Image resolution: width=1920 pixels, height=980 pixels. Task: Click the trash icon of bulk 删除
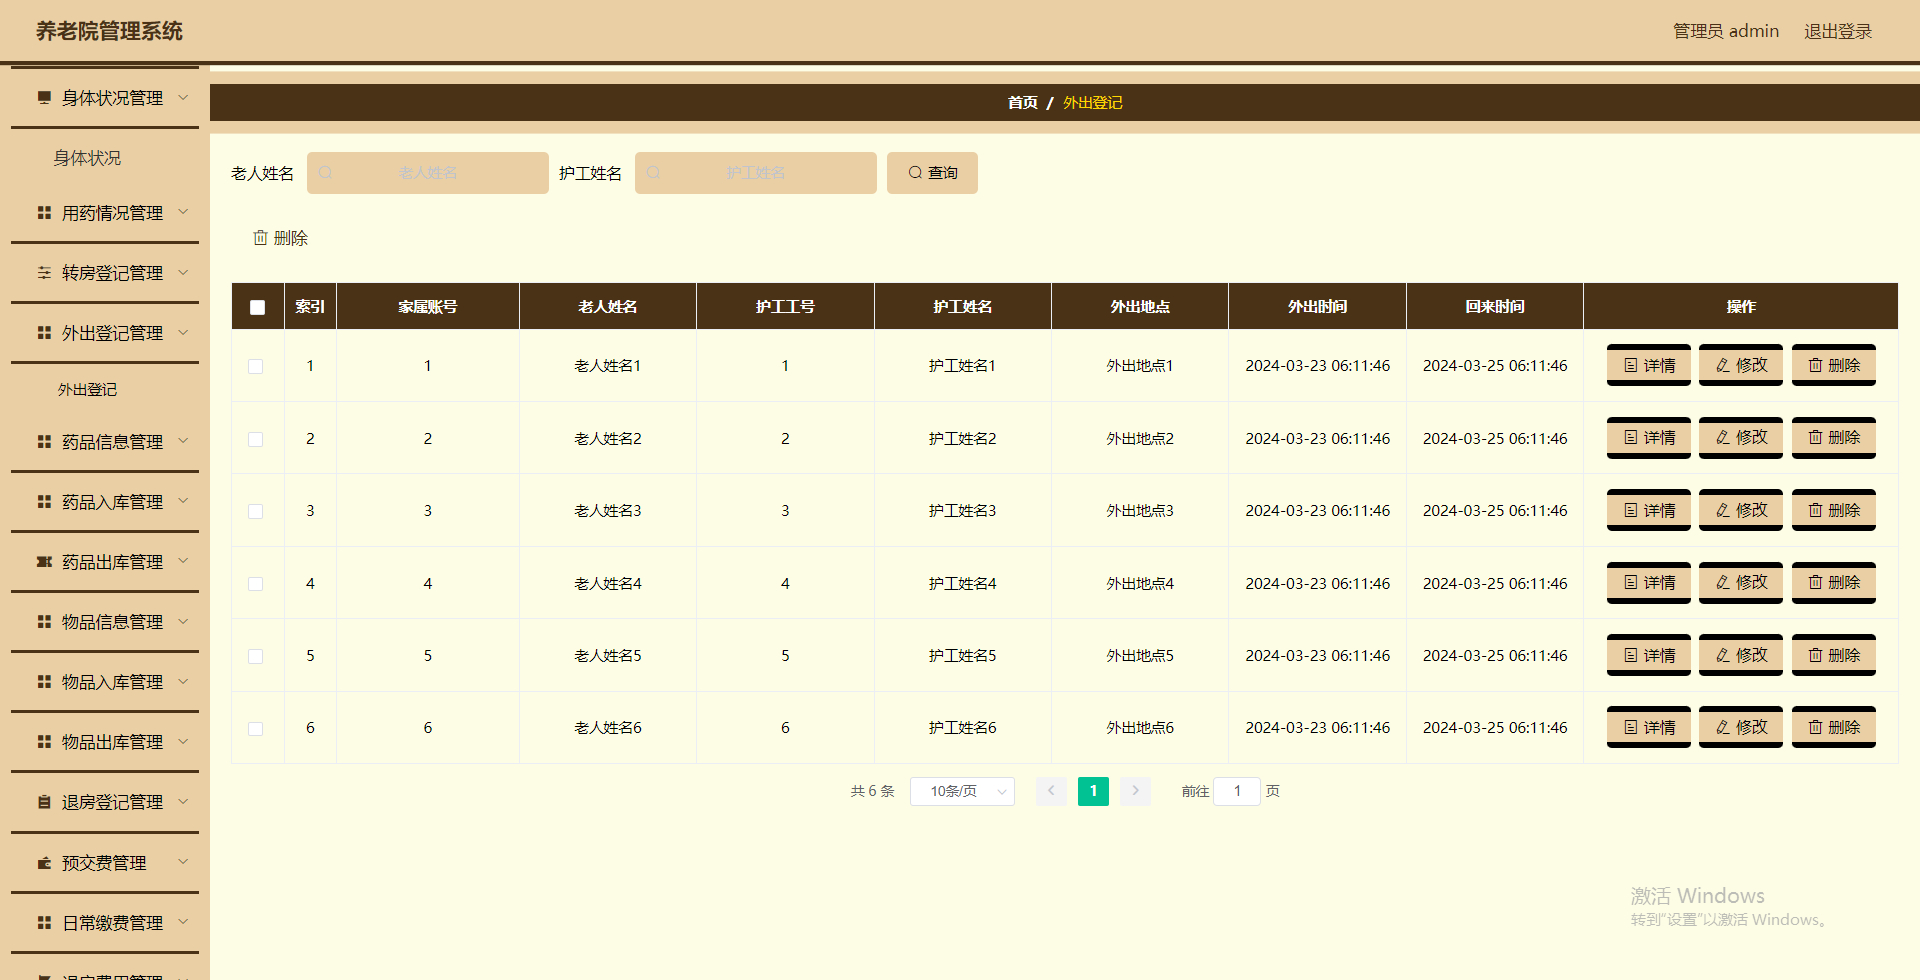(x=260, y=237)
